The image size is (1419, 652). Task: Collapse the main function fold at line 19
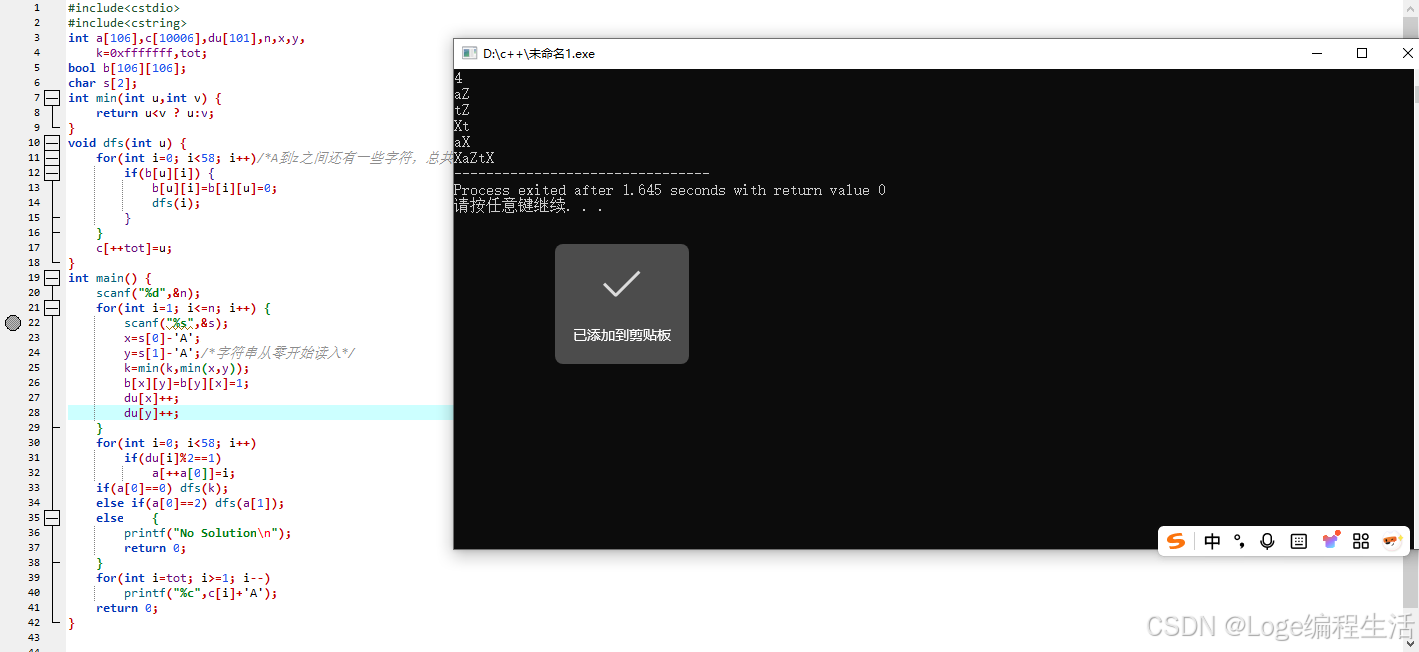point(52,278)
